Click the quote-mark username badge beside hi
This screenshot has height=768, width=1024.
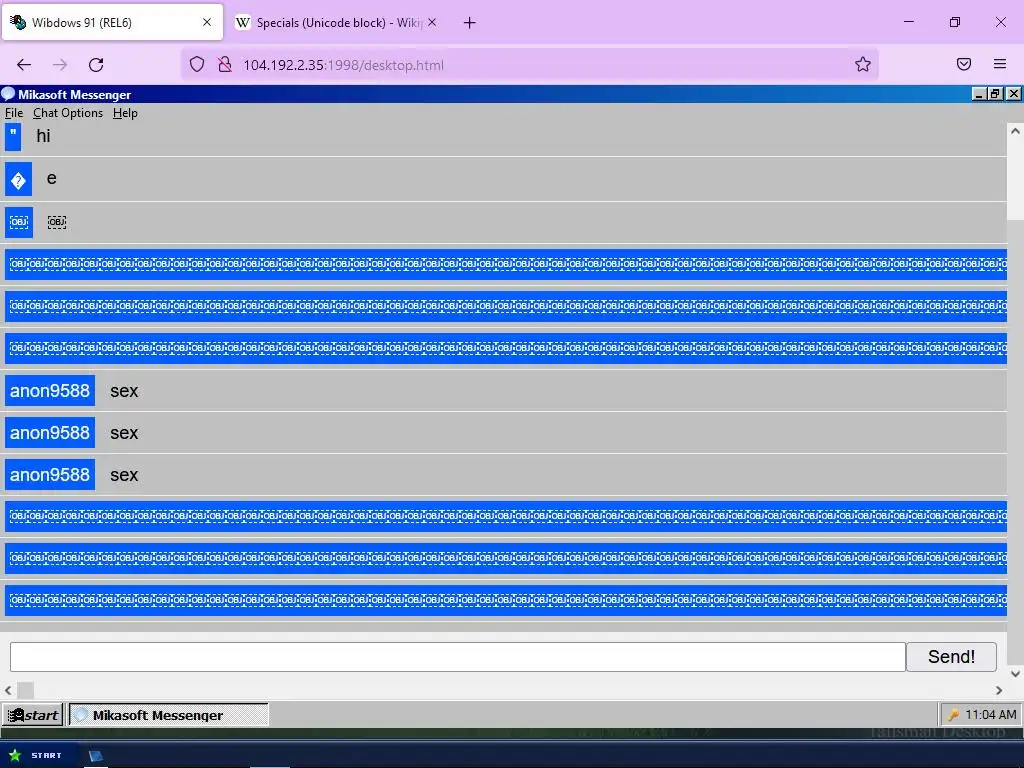tap(13, 136)
